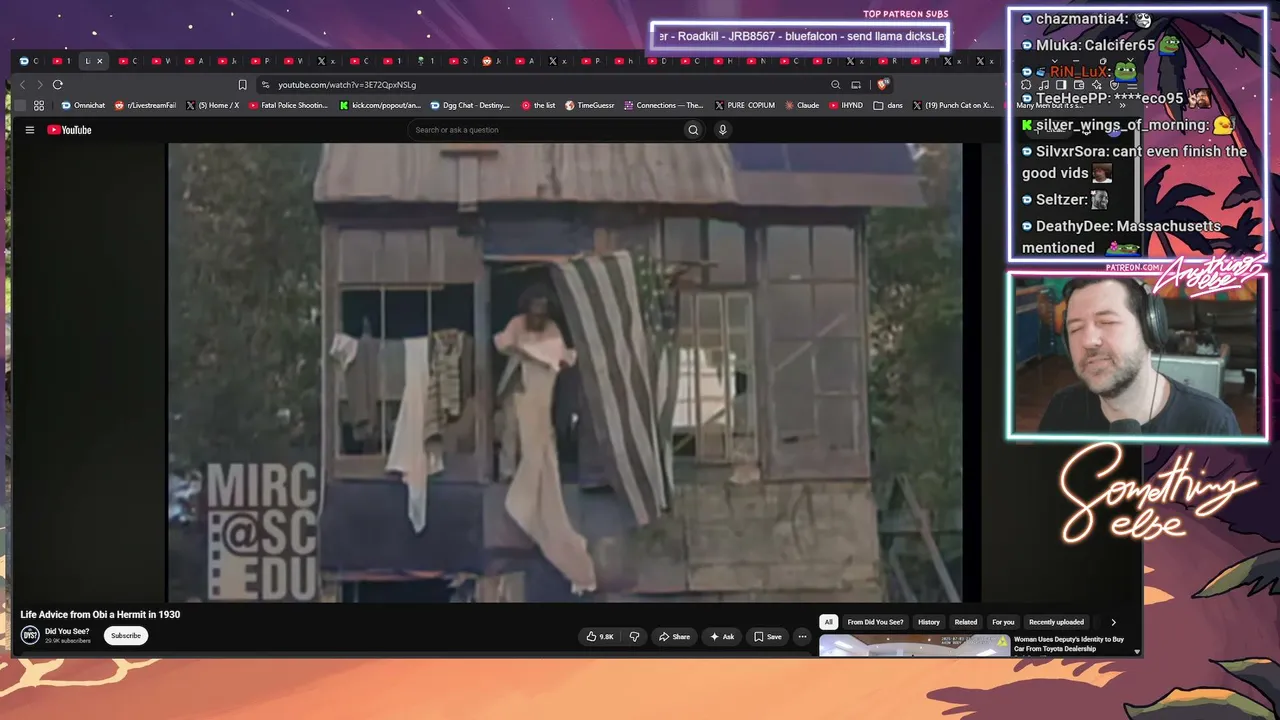Like the video with 9.8K likes
The width and height of the screenshot is (1280, 720).
point(600,637)
